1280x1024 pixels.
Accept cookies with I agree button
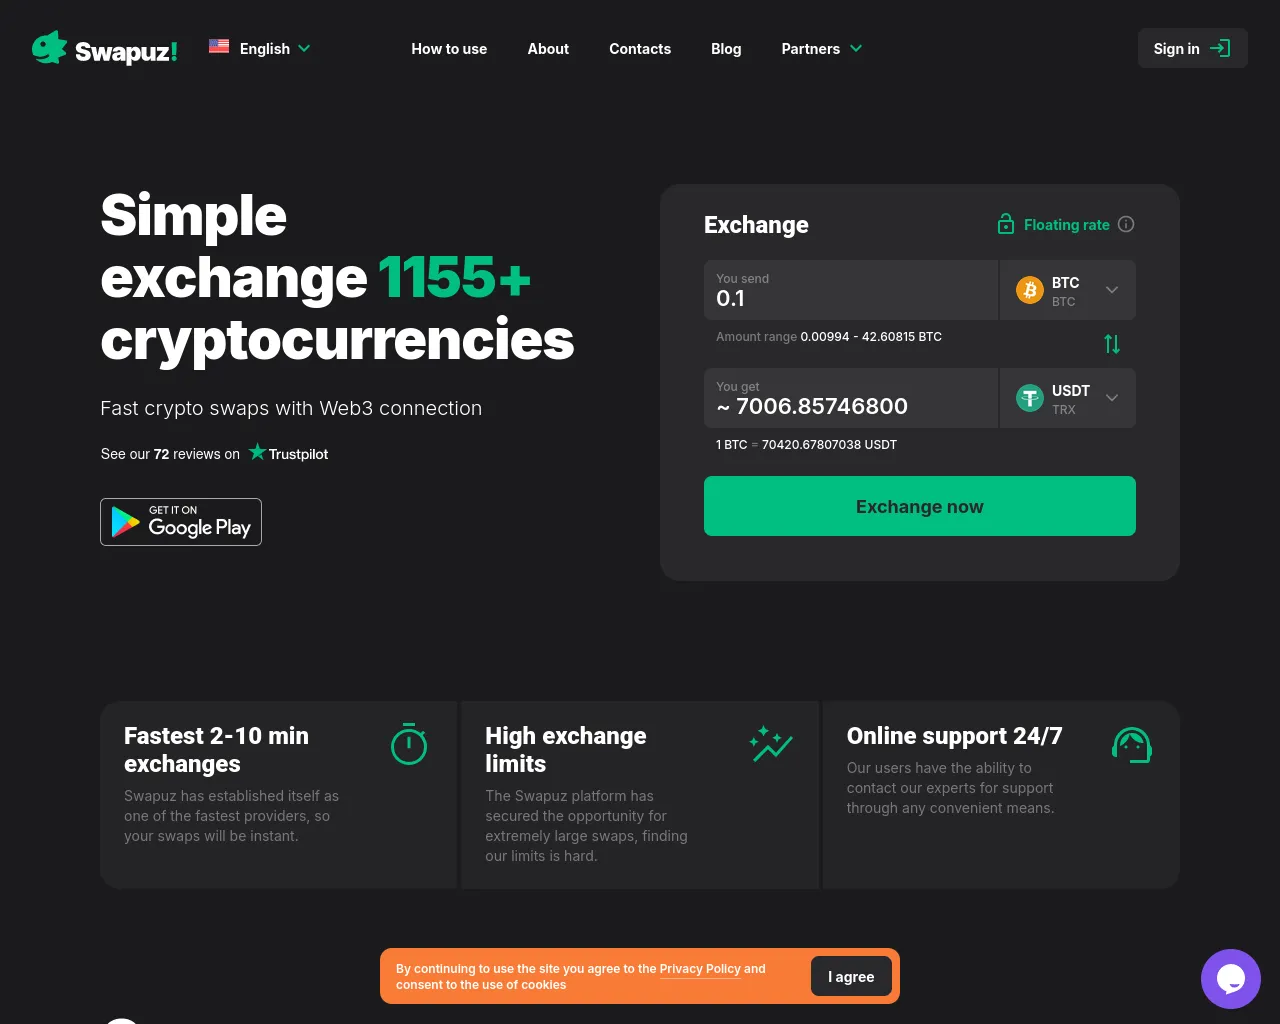click(x=851, y=977)
